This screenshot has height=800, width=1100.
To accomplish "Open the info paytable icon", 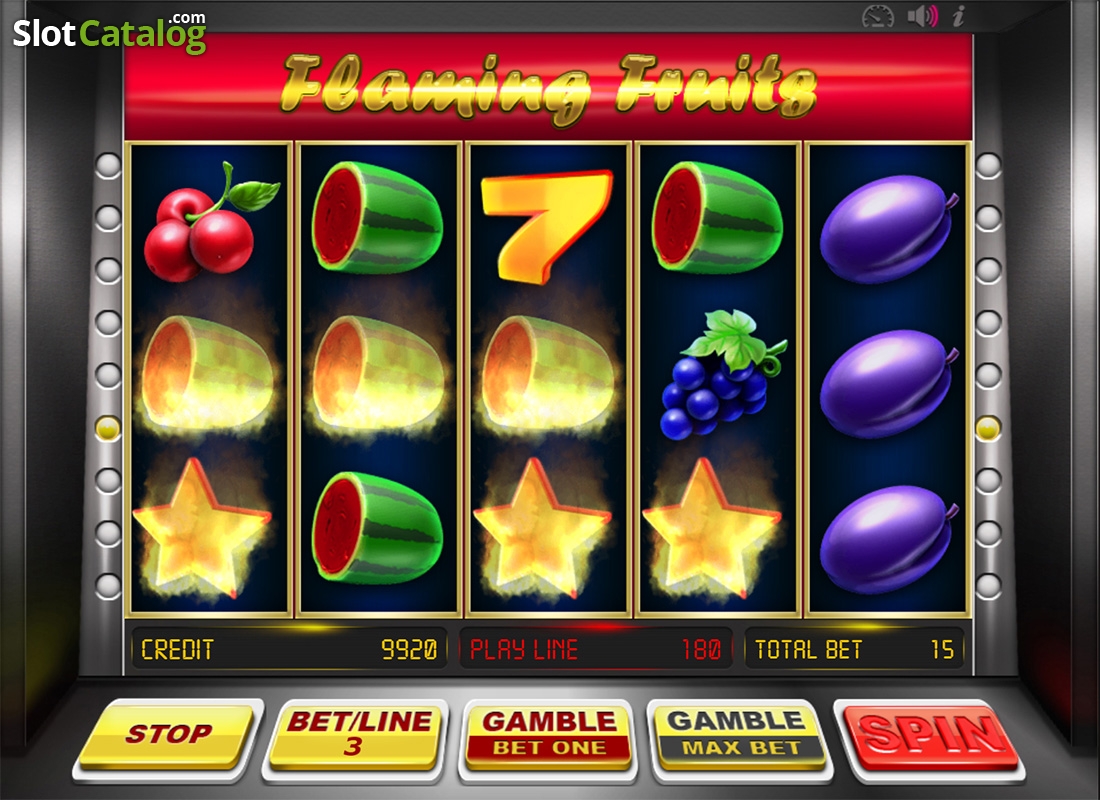I will [958, 15].
